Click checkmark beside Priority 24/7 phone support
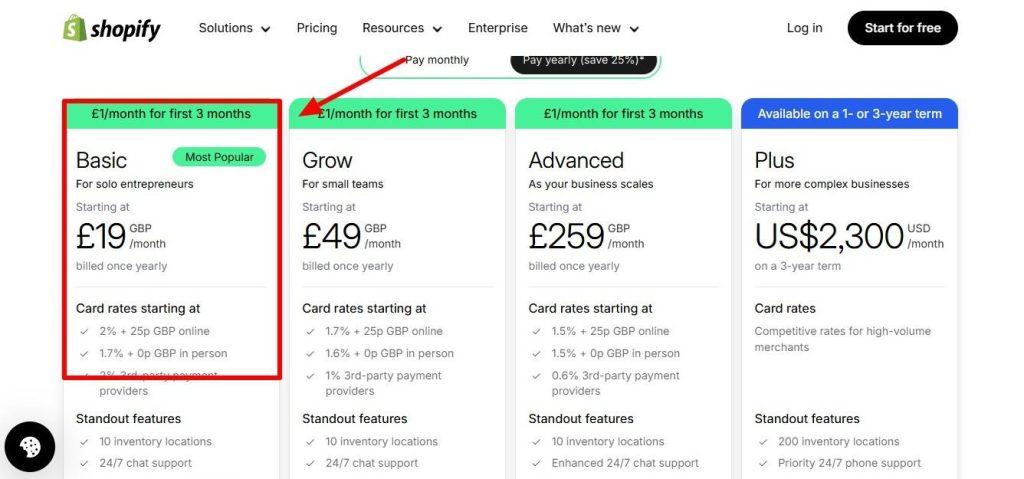The height and width of the screenshot is (479, 1024). [x=763, y=464]
